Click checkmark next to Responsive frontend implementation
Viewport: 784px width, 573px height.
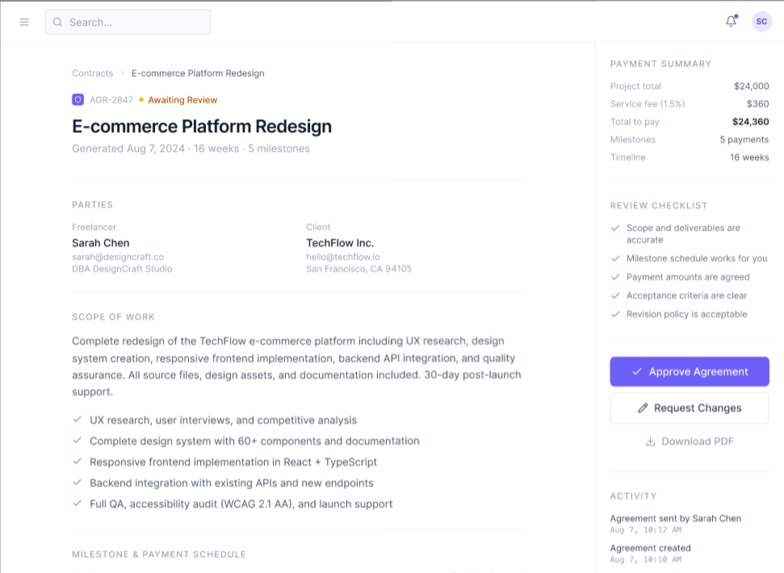point(77,462)
